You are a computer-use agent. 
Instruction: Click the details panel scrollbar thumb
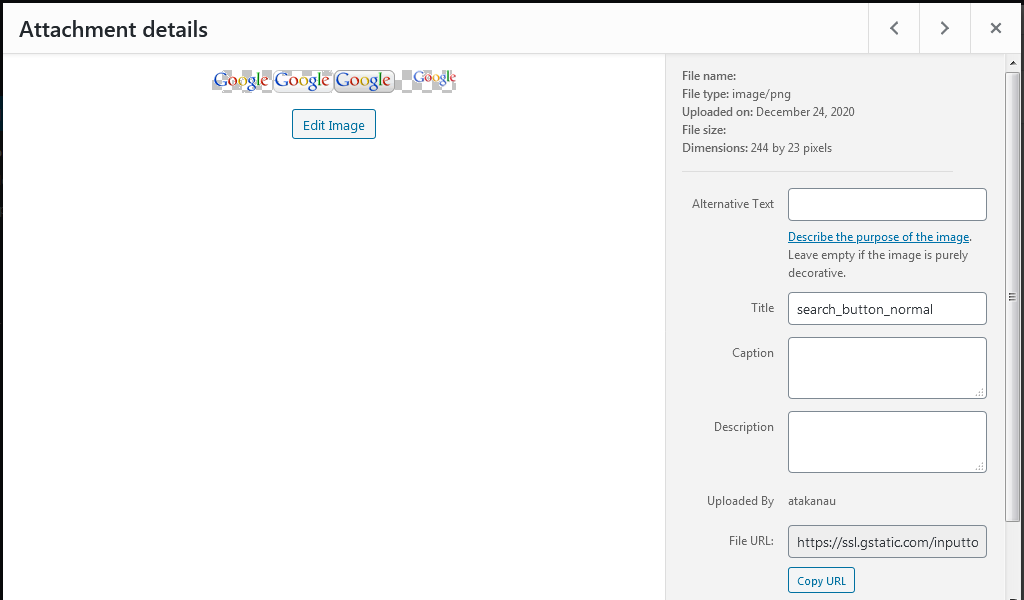pyautogui.click(x=1013, y=295)
